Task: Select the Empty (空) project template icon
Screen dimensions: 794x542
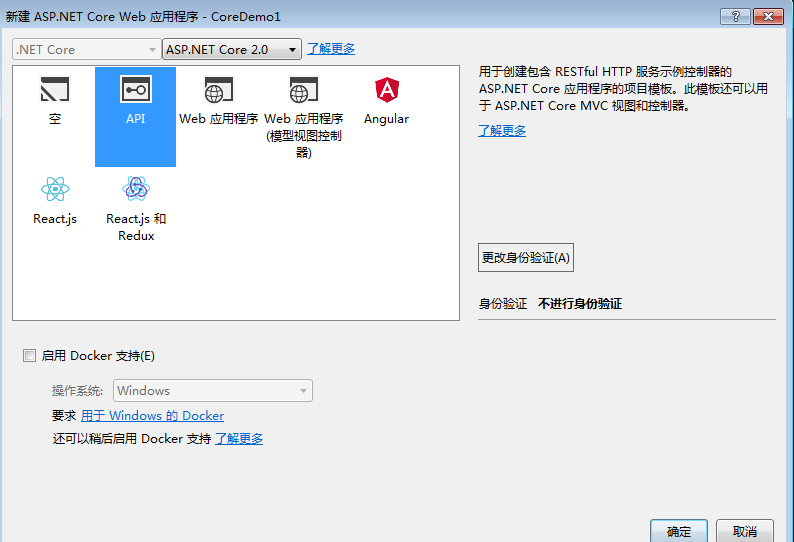Action: tap(55, 90)
